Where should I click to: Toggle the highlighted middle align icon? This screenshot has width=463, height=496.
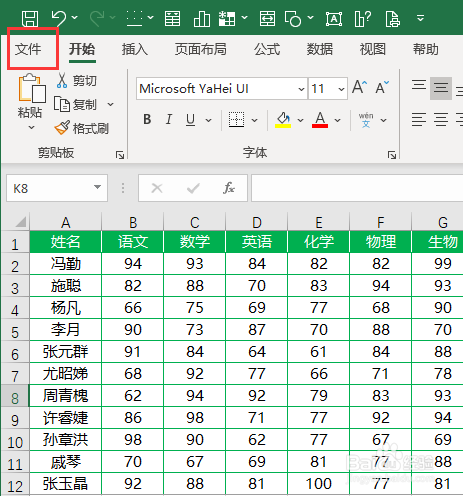click(441, 88)
